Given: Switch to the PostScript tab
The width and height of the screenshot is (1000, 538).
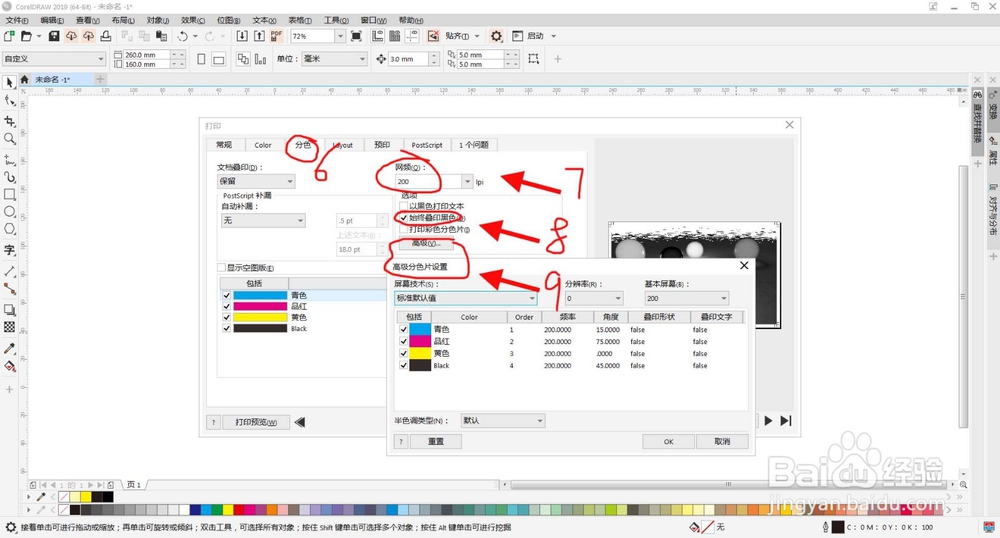Looking at the screenshot, I should coord(427,145).
